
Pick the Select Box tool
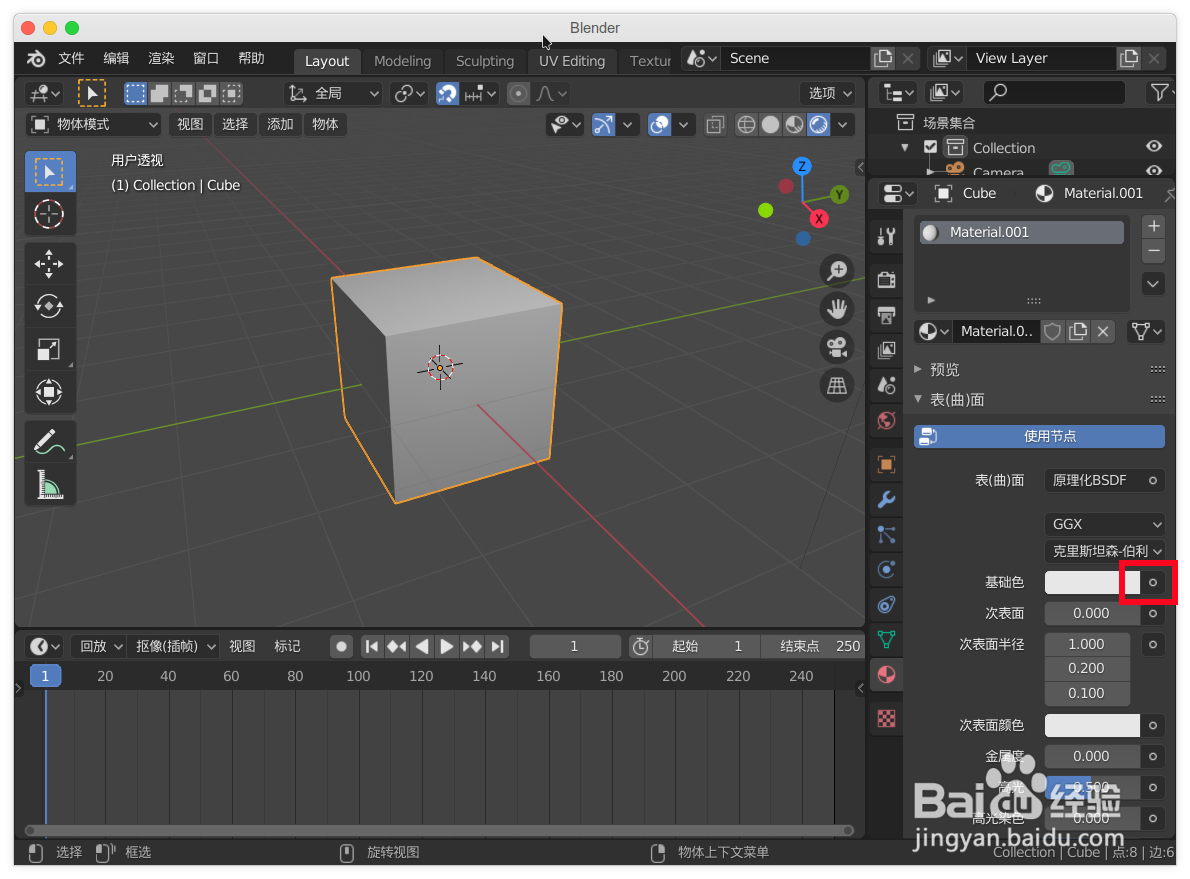pos(49,172)
